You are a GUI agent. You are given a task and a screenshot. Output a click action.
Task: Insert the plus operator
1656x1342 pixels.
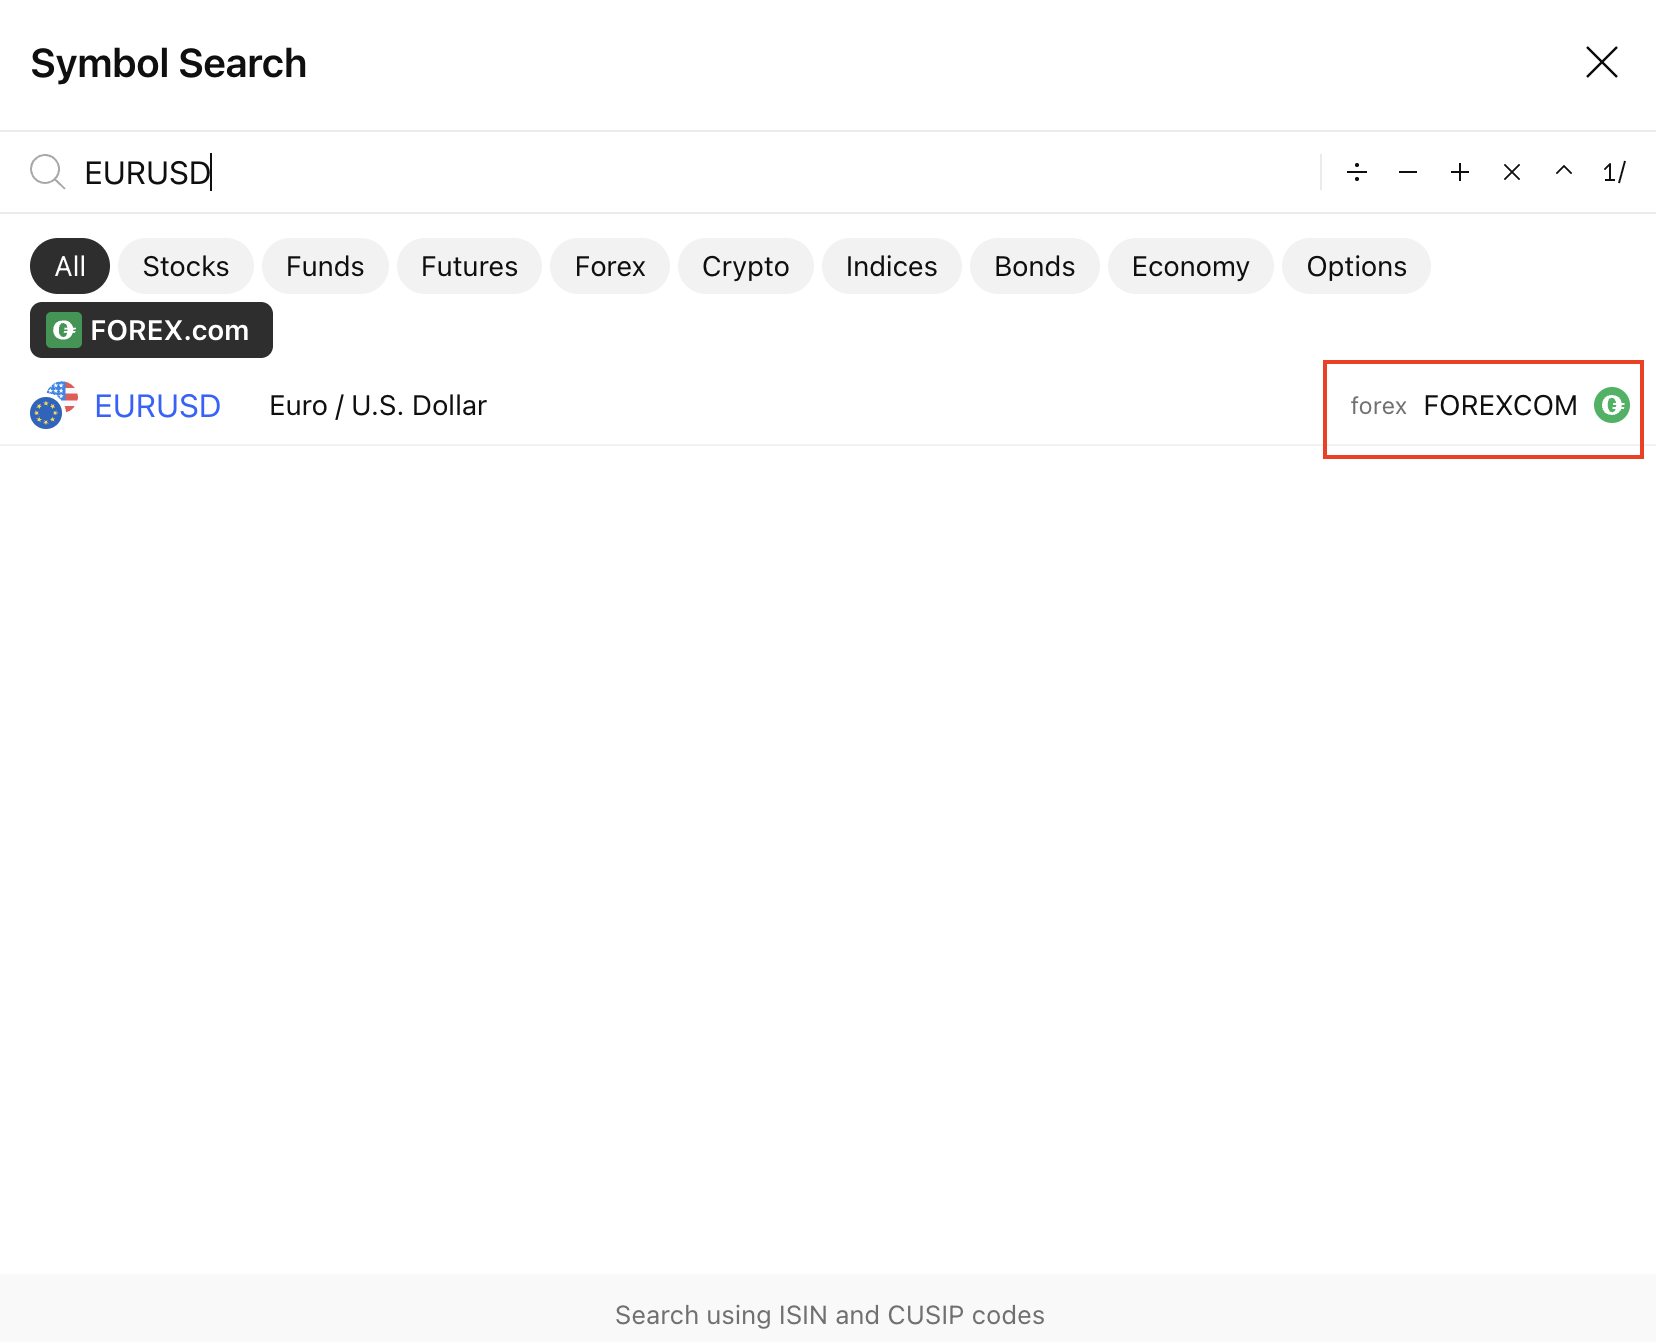[1460, 172]
